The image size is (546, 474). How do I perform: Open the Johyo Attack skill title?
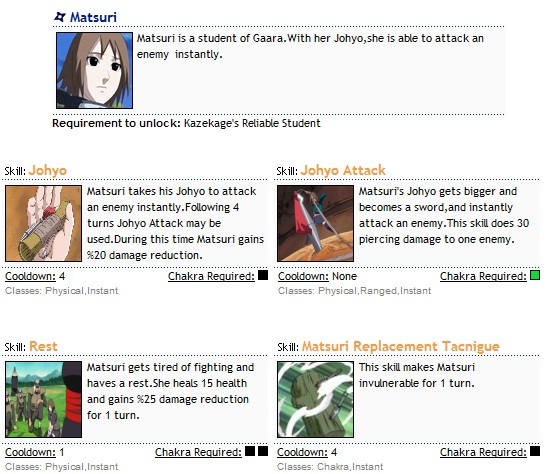tap(343, 170)
